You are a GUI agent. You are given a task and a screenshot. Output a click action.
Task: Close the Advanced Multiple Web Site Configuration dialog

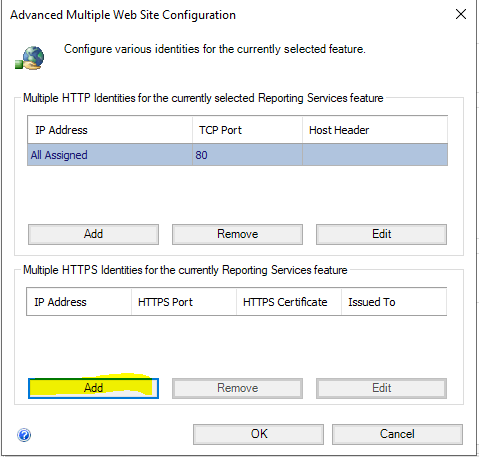coord(461,14)
